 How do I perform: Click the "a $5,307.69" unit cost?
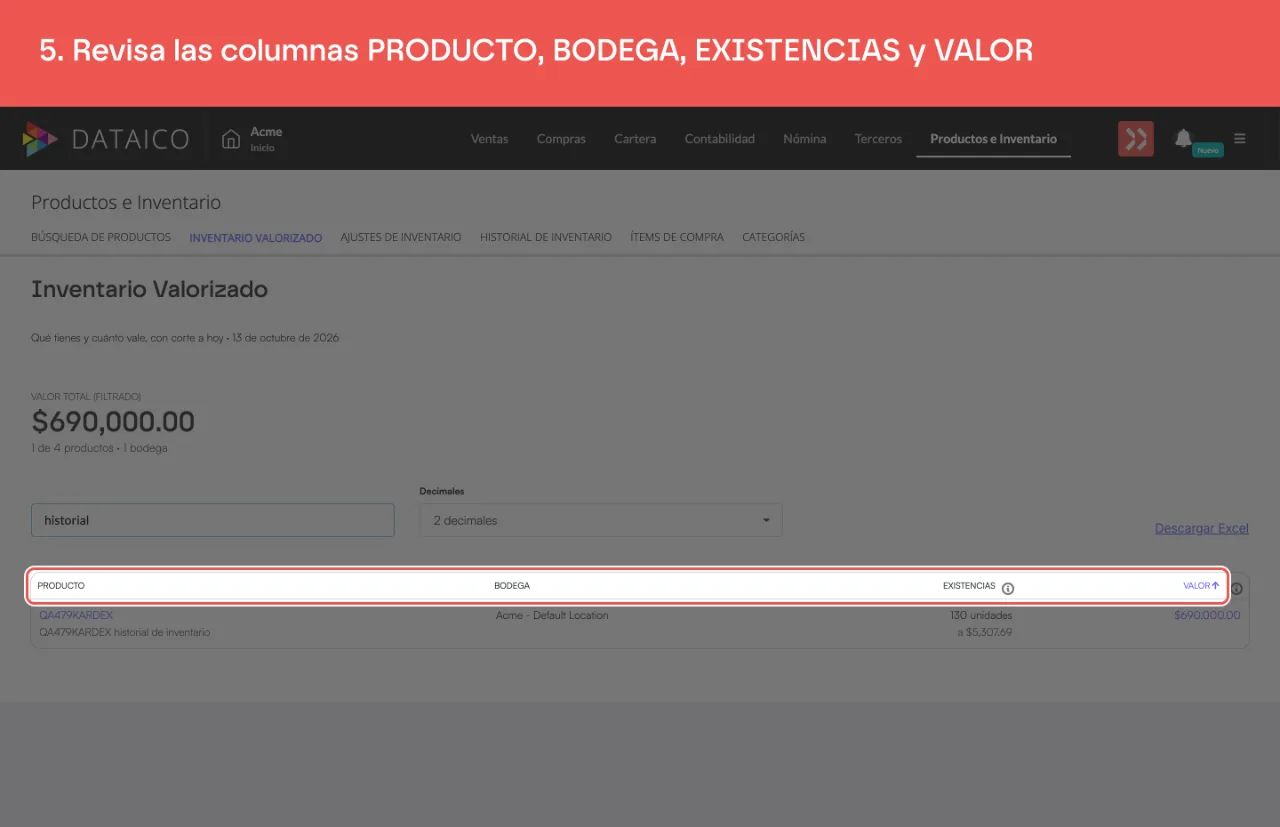click(x=985, y=632)
